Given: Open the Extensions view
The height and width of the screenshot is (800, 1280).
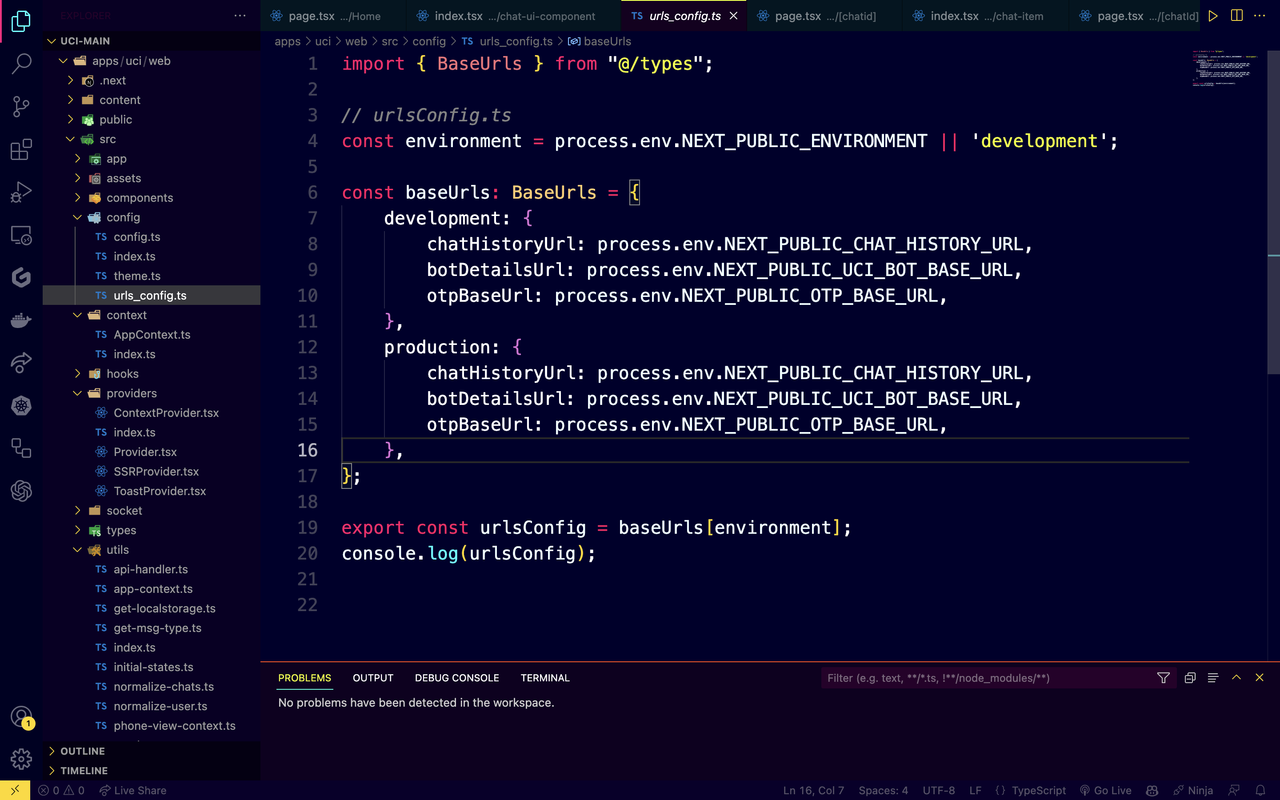Looking at the screenshot, I should pyautogui.click(x=21, y=150).
